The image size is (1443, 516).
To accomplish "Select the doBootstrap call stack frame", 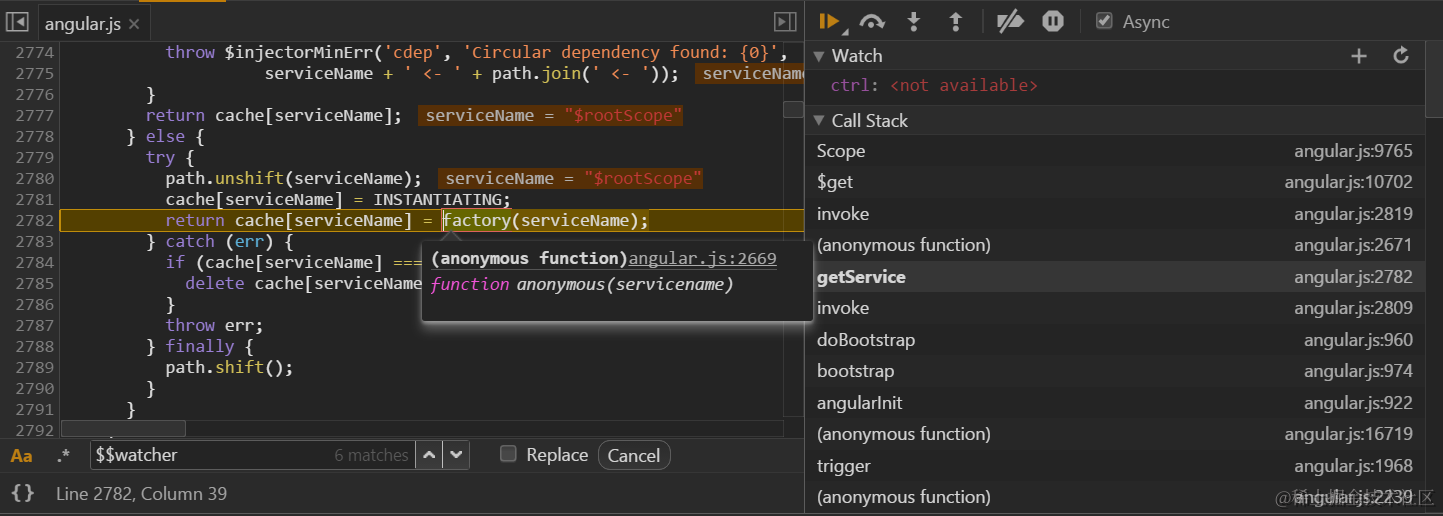I will coord(1115,340).
